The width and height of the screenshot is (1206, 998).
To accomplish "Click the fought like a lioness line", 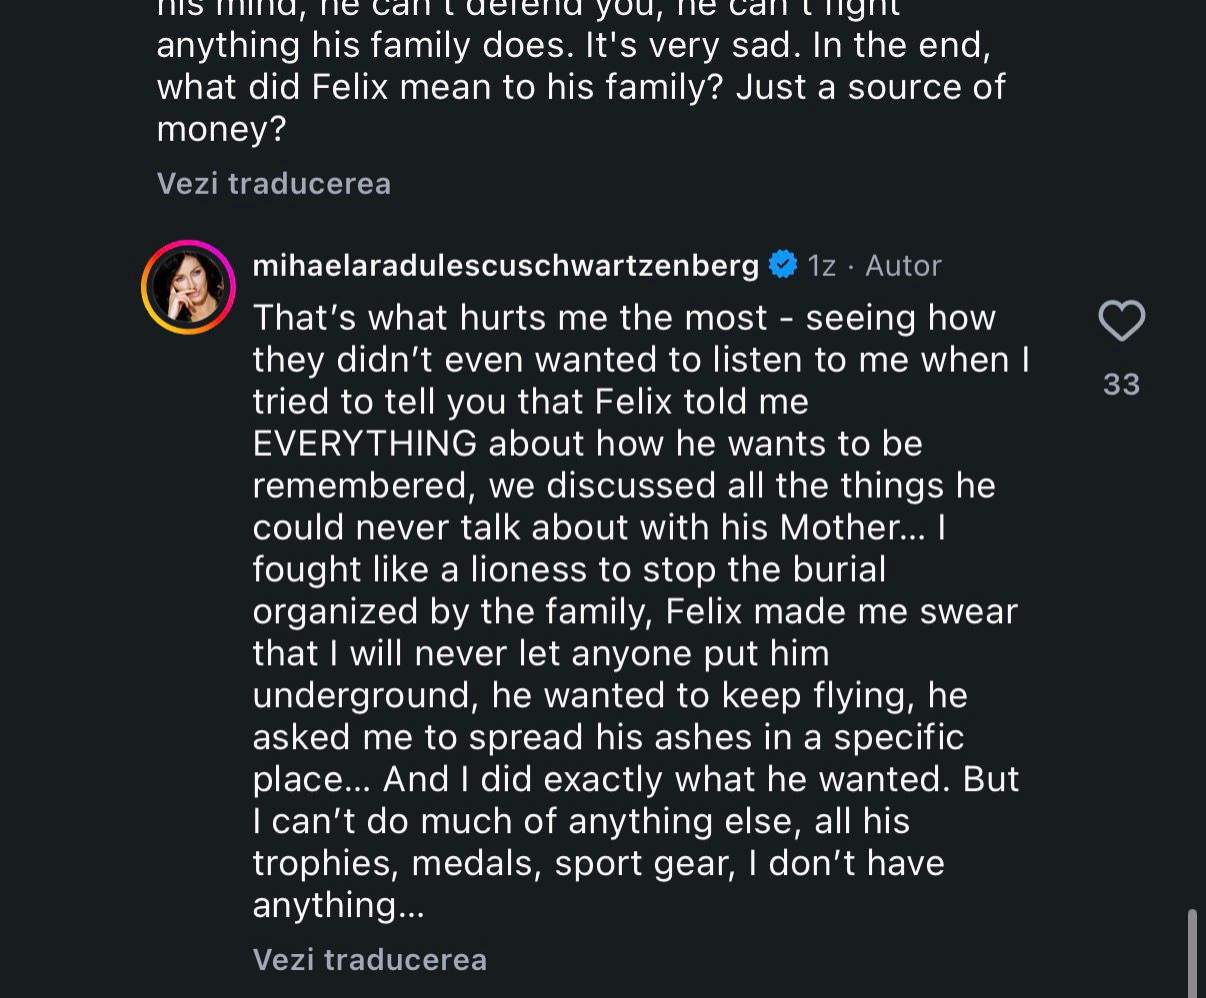I will pyautogui.click(x=569, y=569).
